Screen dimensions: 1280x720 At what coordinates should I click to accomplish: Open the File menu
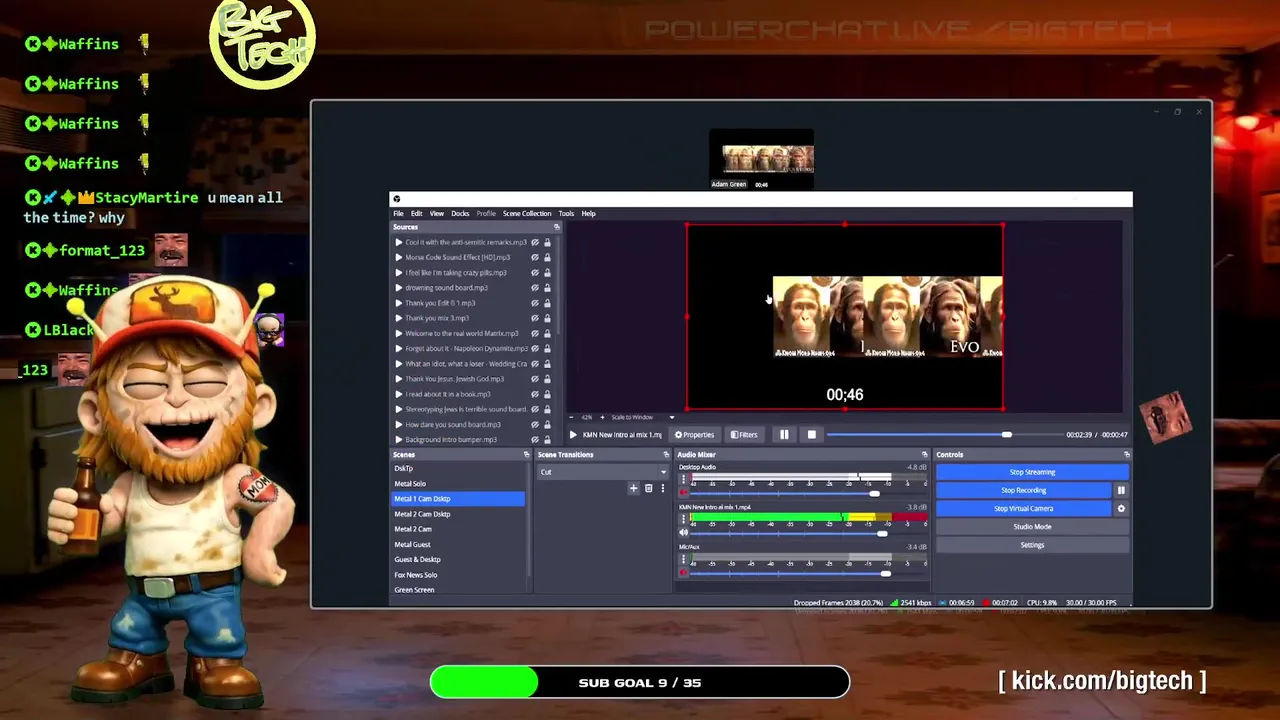[398, 213]
